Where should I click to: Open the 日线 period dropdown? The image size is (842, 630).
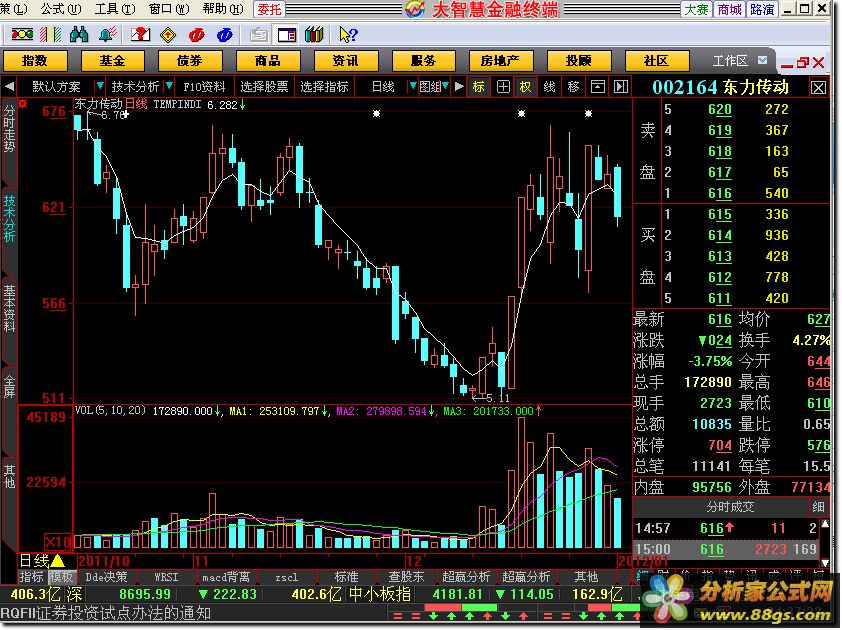(x=413, y=86)
